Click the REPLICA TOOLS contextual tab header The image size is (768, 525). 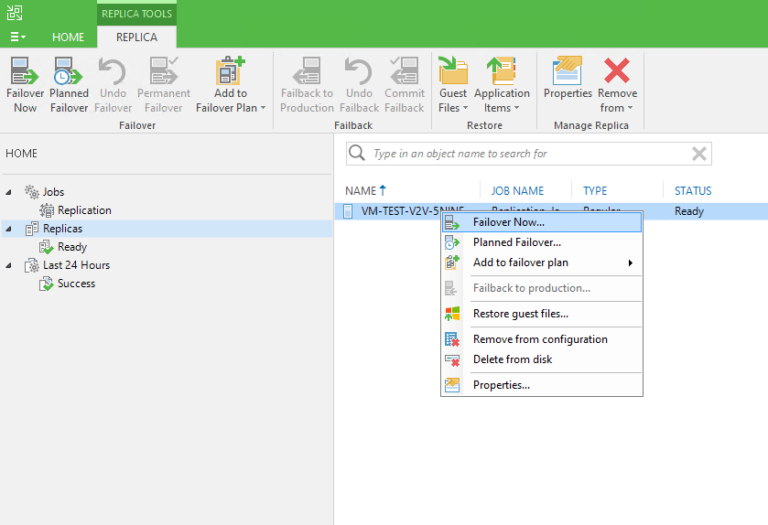137,14
